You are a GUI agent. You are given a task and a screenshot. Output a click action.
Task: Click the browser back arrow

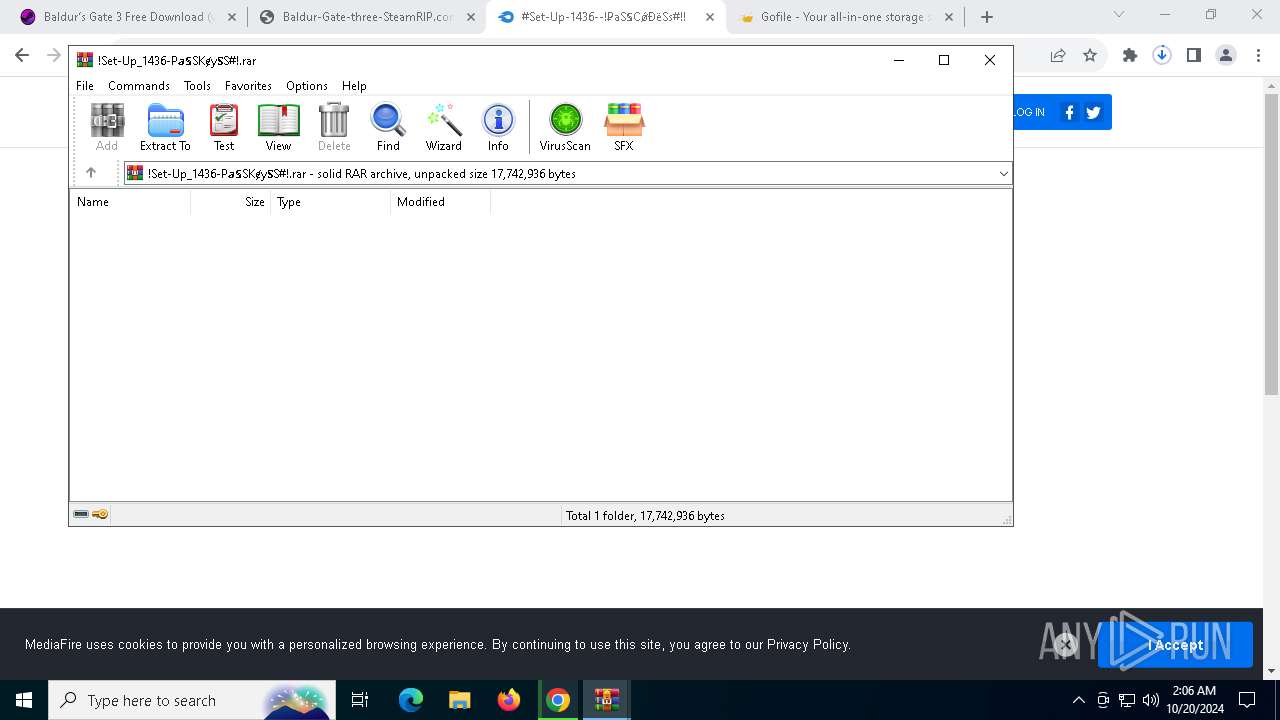tap(22, 56)
